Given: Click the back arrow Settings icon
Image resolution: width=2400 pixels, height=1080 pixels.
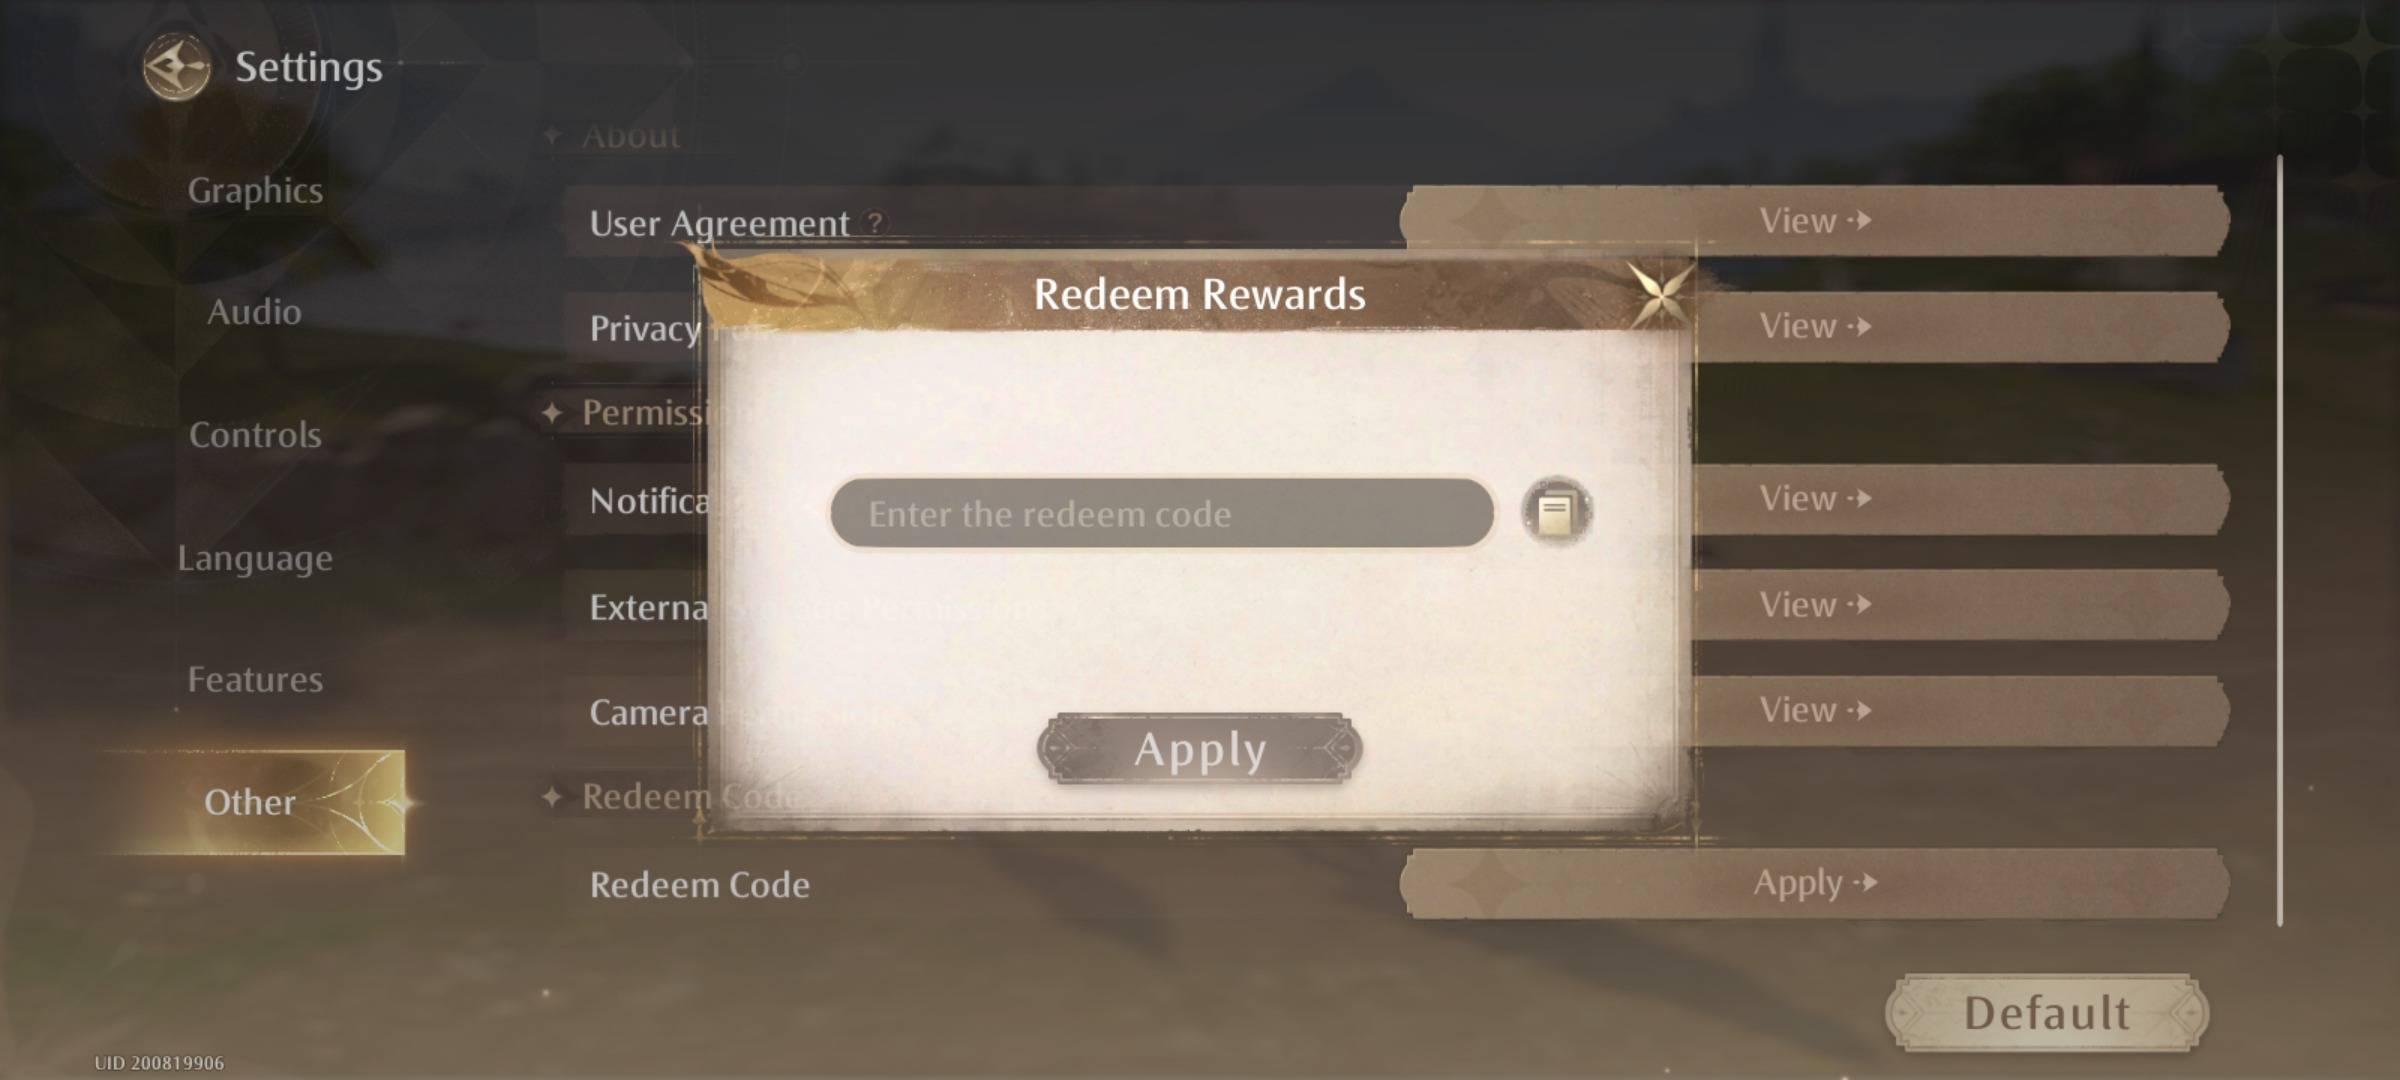Looking at the screenshot, I should [171, 66].
